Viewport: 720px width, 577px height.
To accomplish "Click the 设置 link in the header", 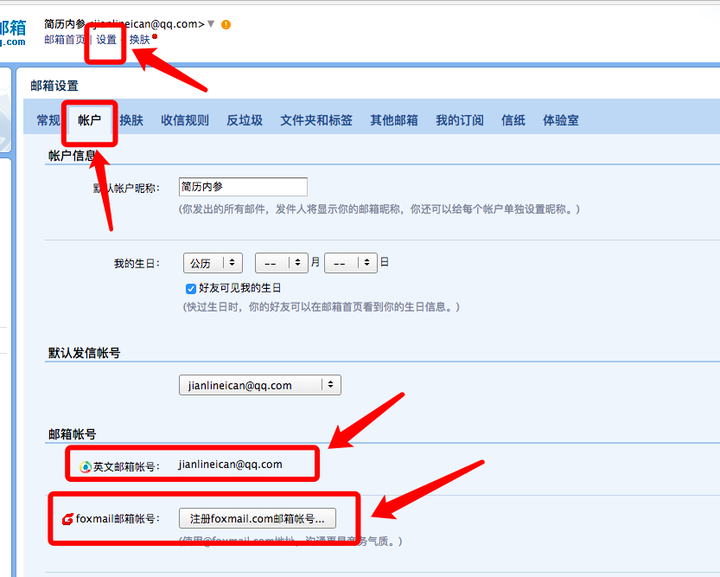I will (x=106, y=40).
